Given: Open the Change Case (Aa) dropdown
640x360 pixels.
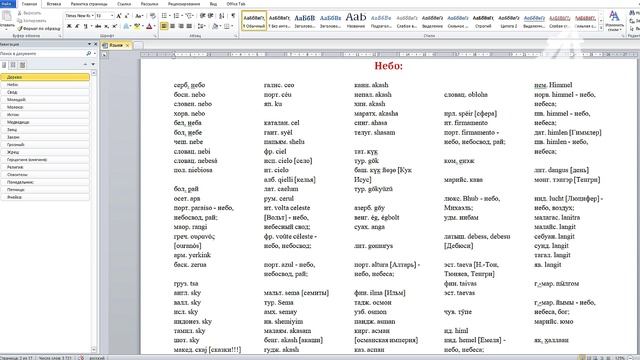Looking at the screenshot, I should click(x=139, y=16).
